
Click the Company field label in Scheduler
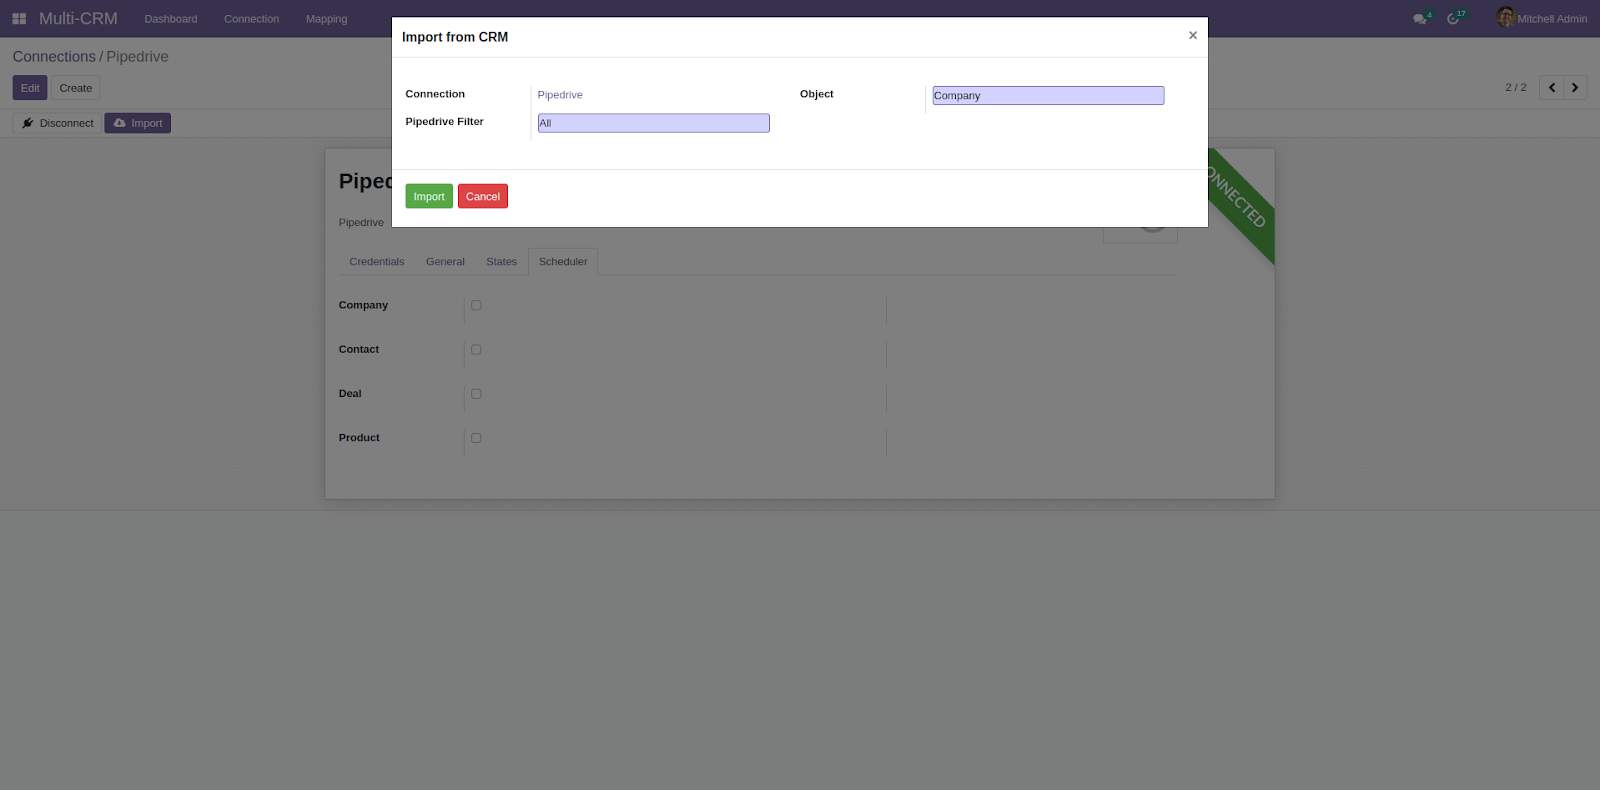point(363,305)
